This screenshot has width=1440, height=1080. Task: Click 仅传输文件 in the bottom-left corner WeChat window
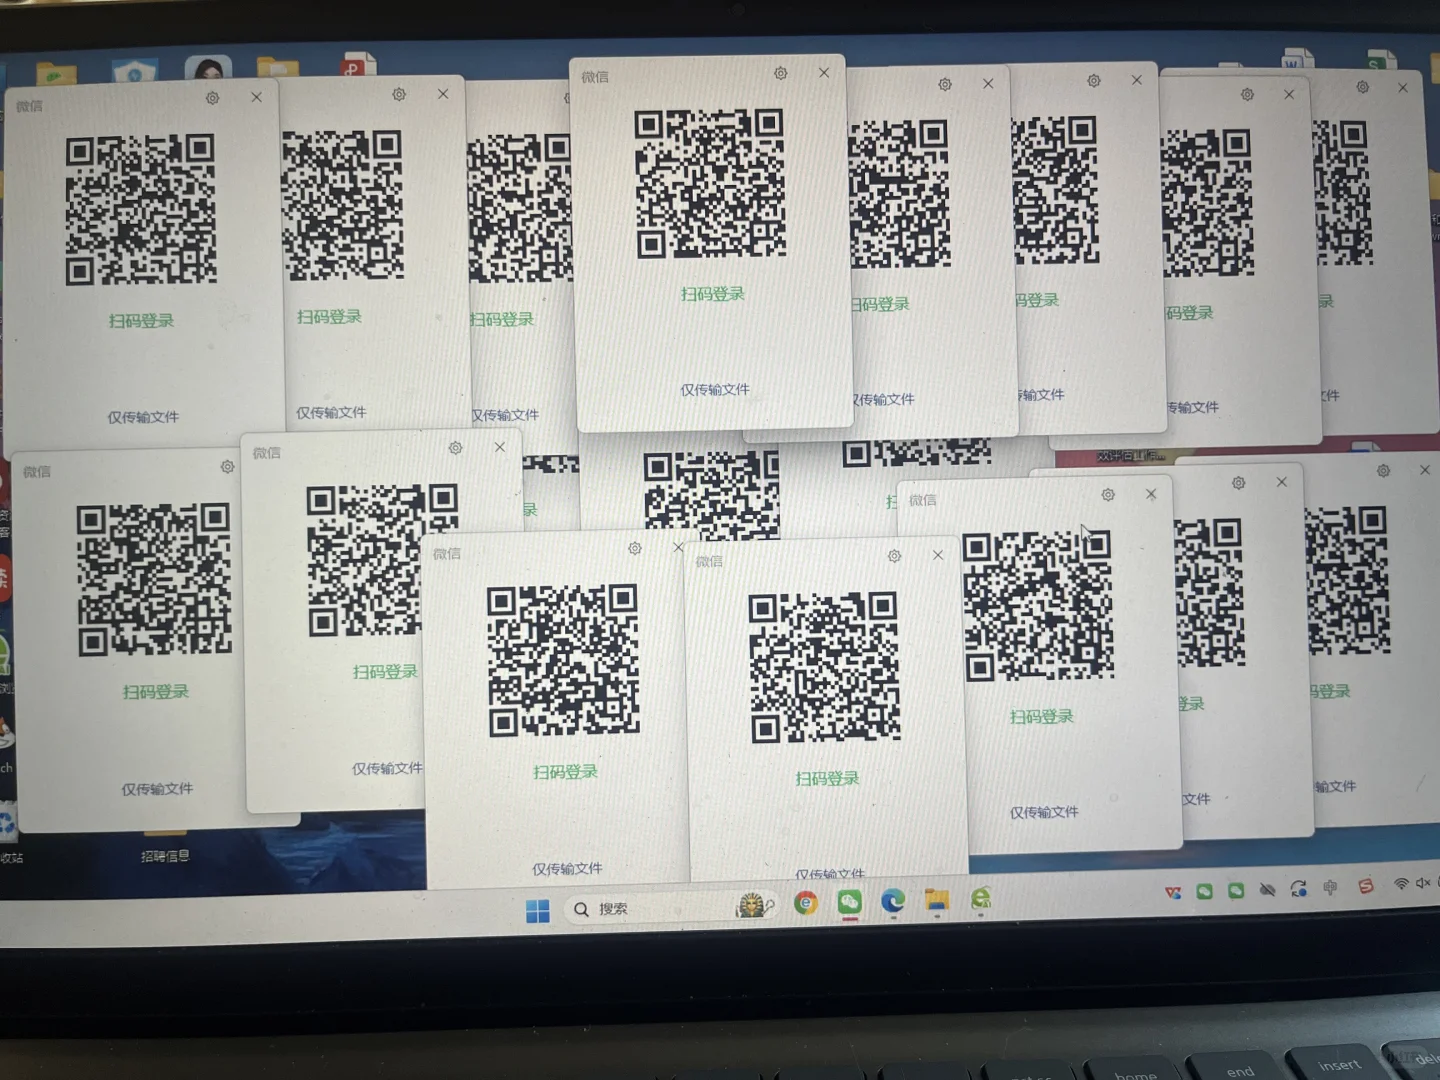coord(157,789)
